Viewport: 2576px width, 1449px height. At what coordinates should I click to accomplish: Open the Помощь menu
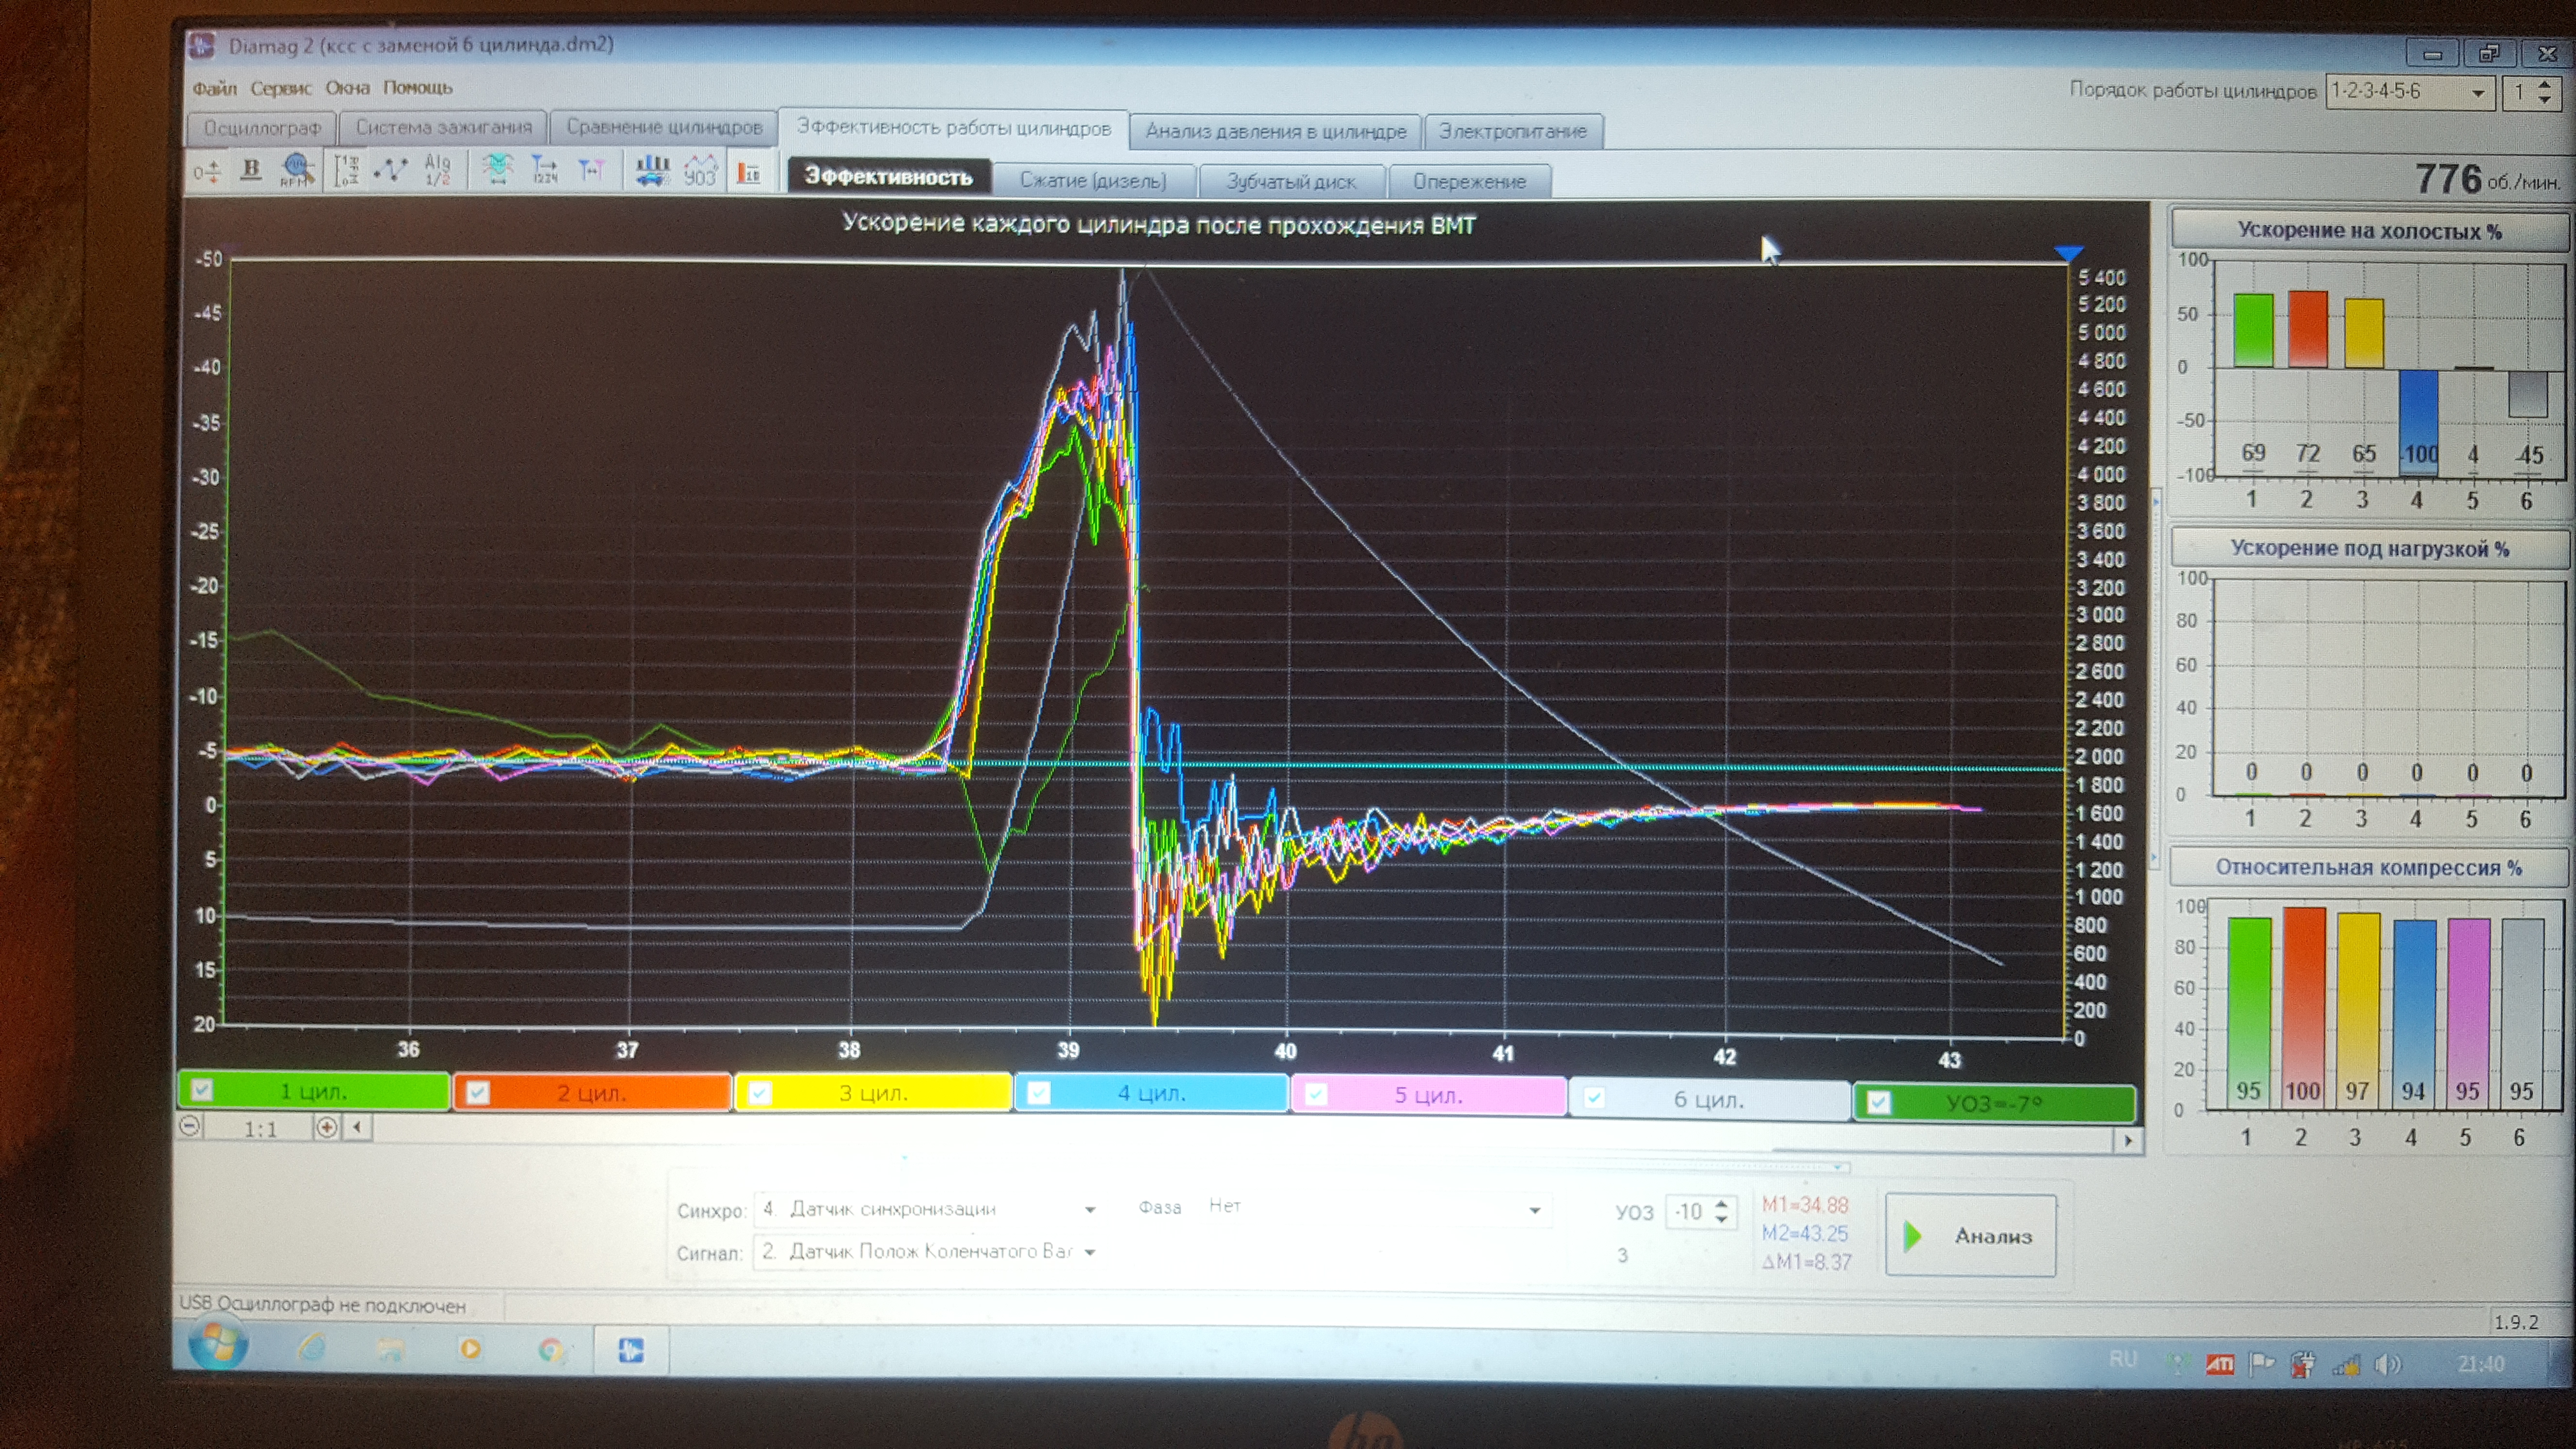click(x=418, y=88)
